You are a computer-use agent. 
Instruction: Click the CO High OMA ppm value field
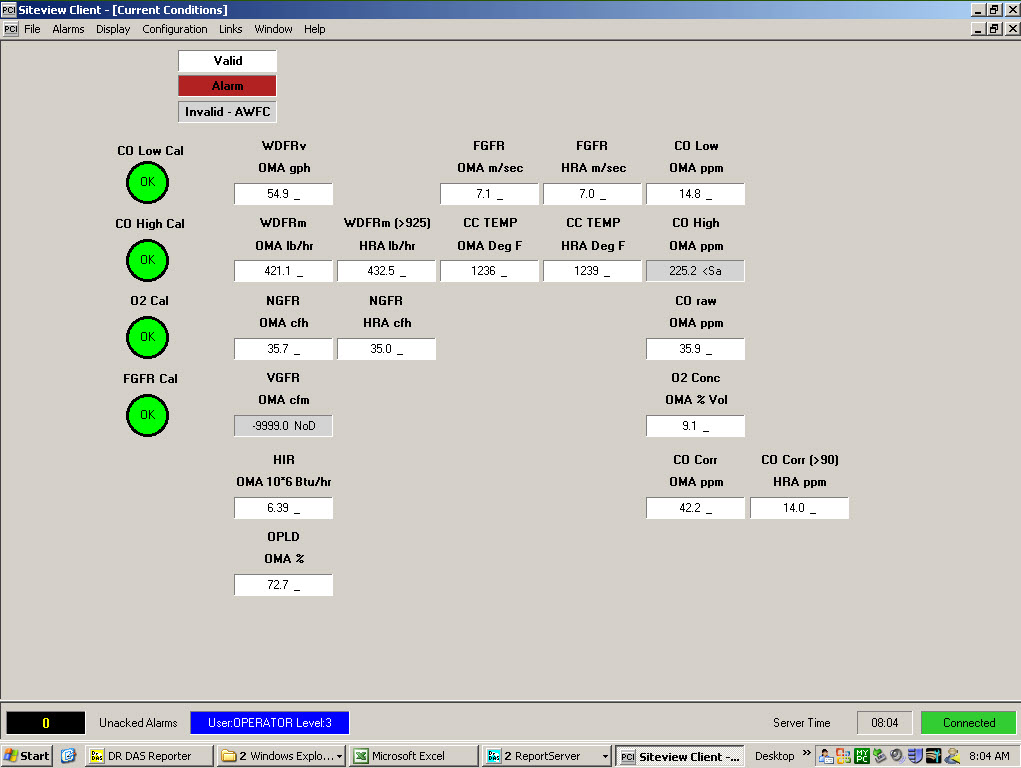tap(695, 271)
